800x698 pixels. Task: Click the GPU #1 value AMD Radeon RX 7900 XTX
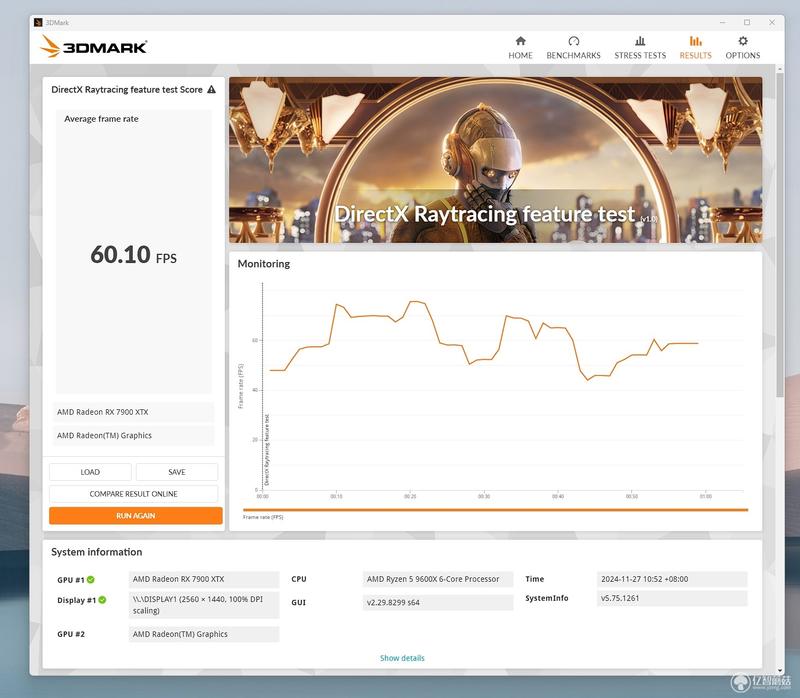[x=204, y=579]
